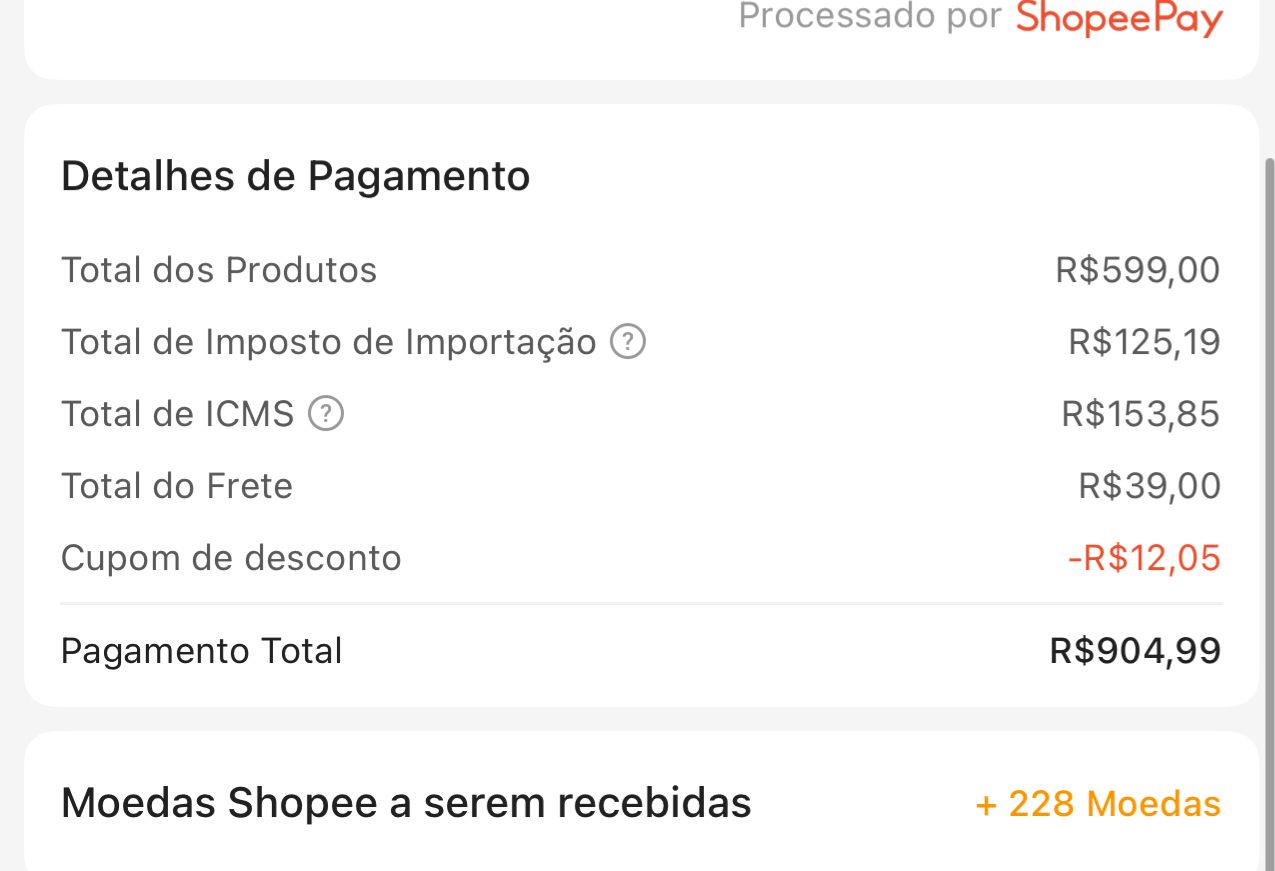The image size is (1275, 871).
Task: Tap the ShopeePay logo
Action: [x=1119, y=17]
